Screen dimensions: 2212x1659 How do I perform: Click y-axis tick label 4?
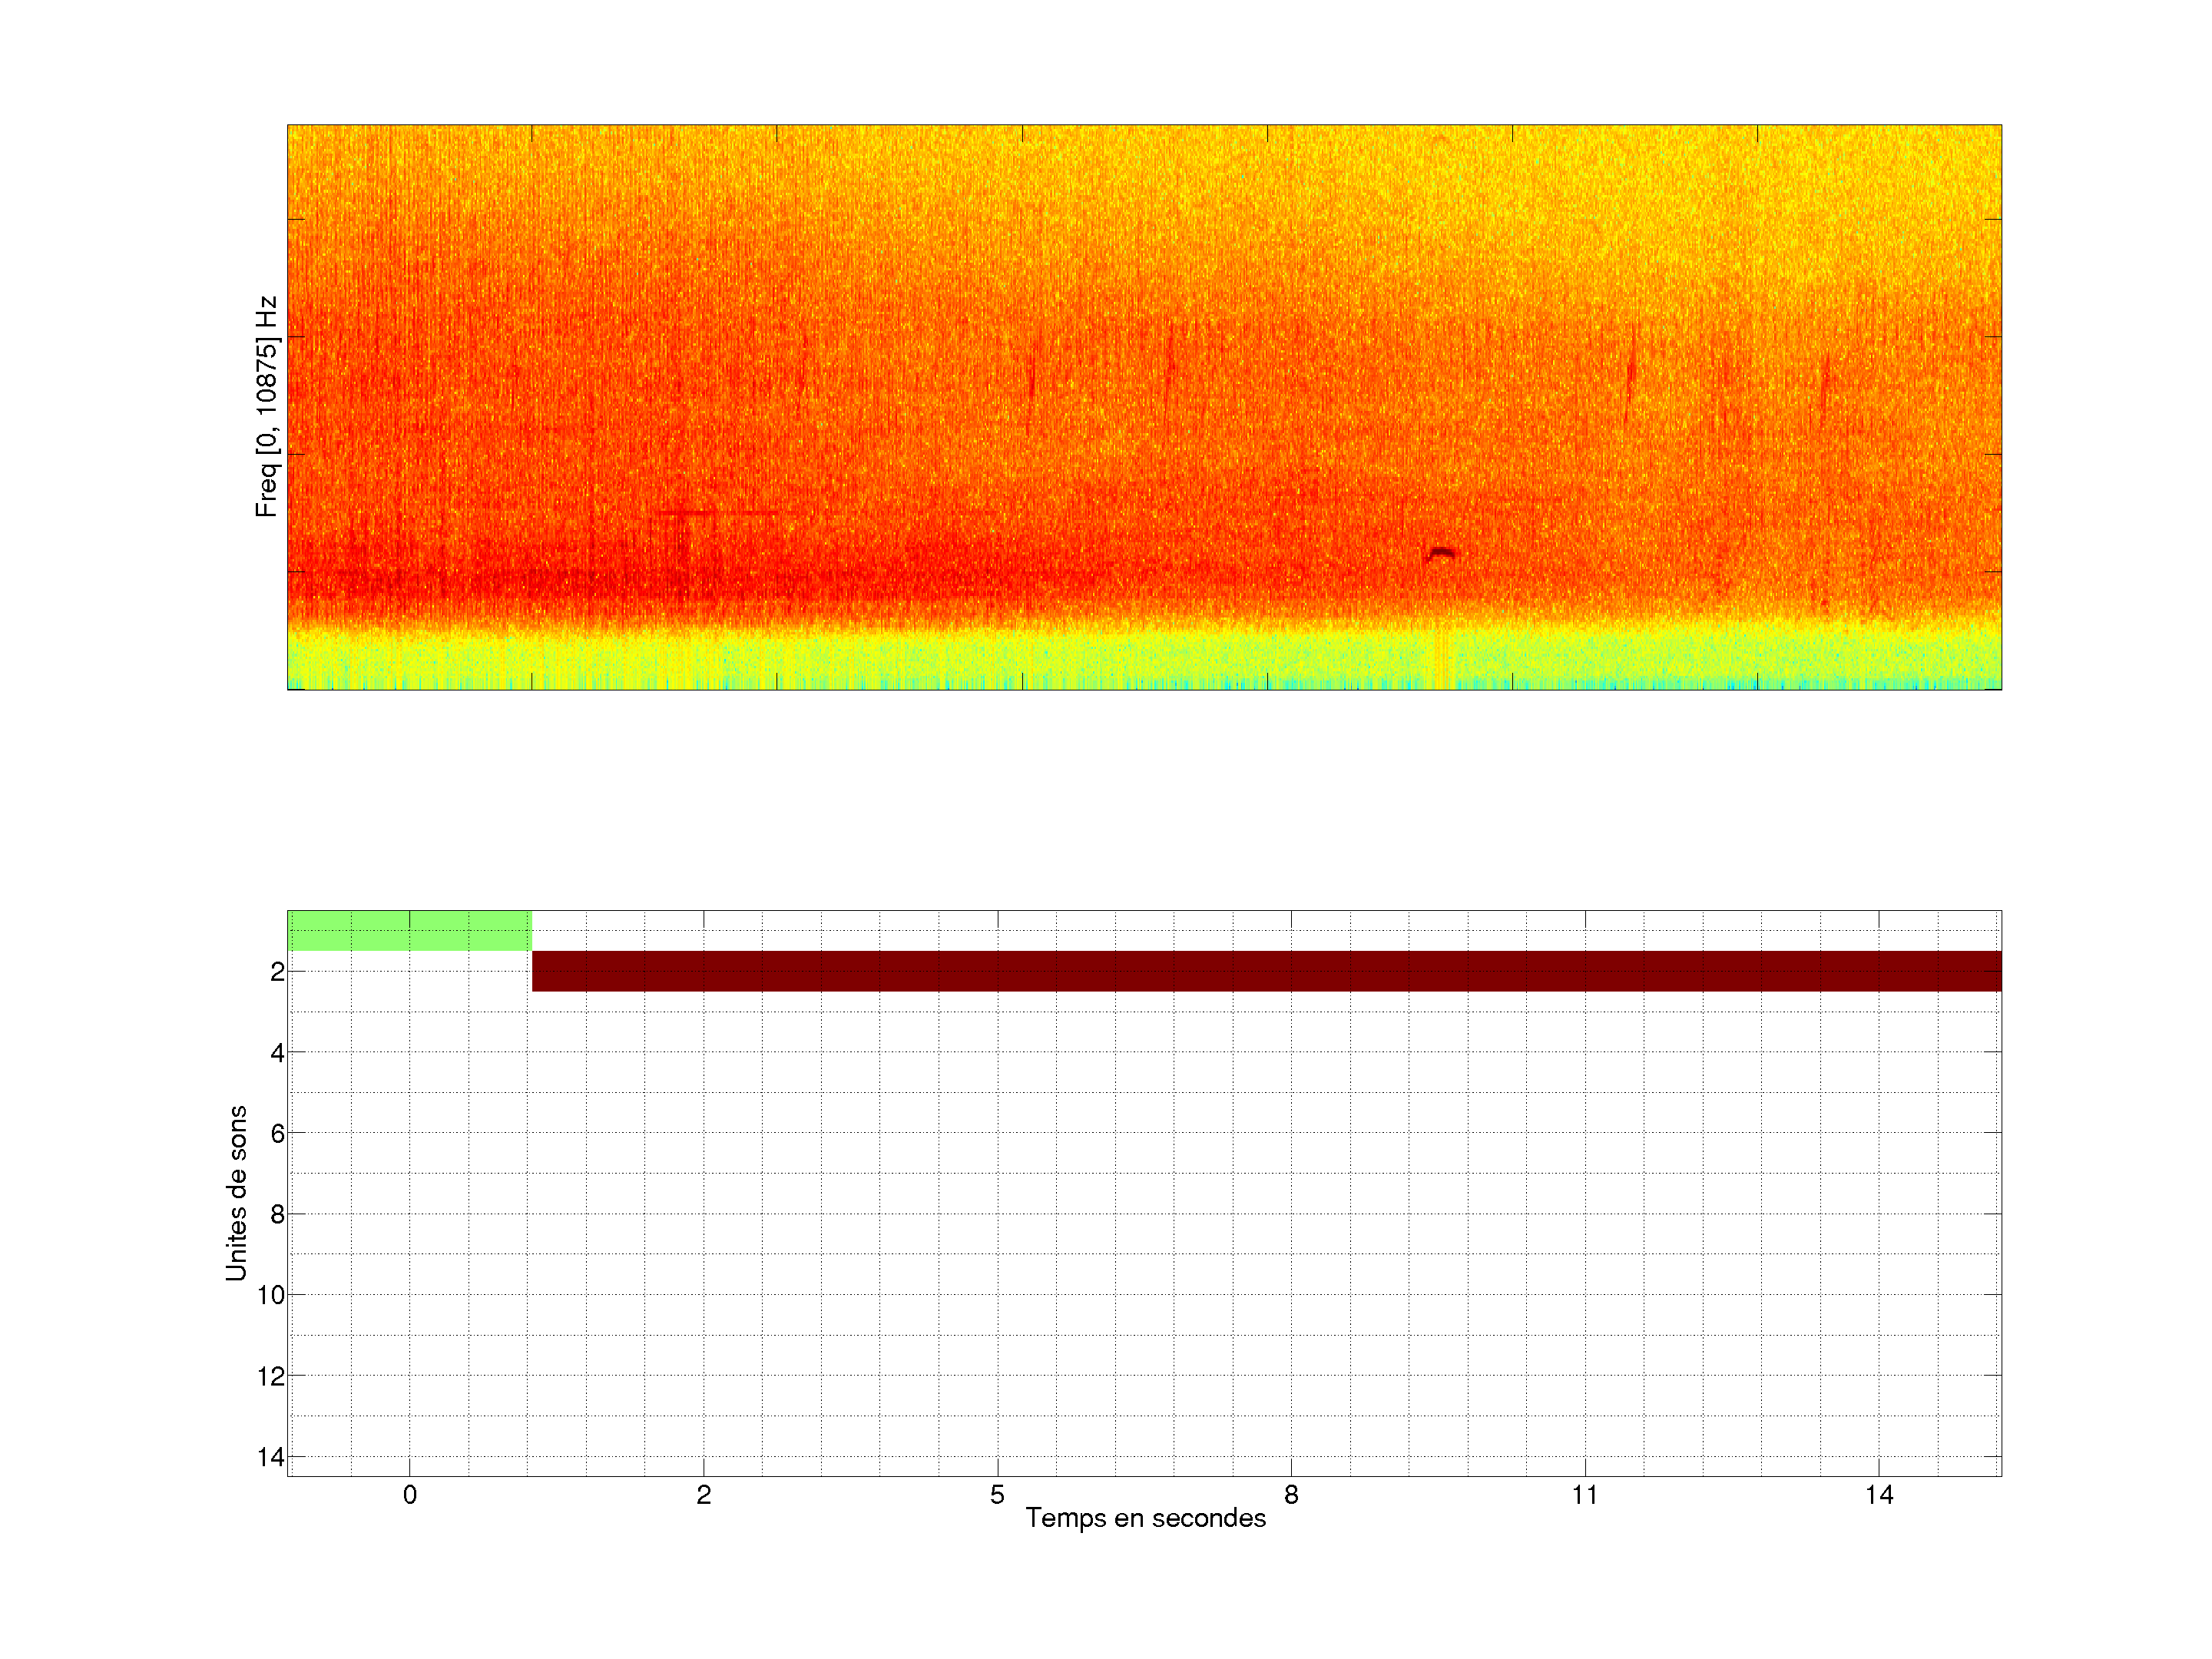point(277,1053)
